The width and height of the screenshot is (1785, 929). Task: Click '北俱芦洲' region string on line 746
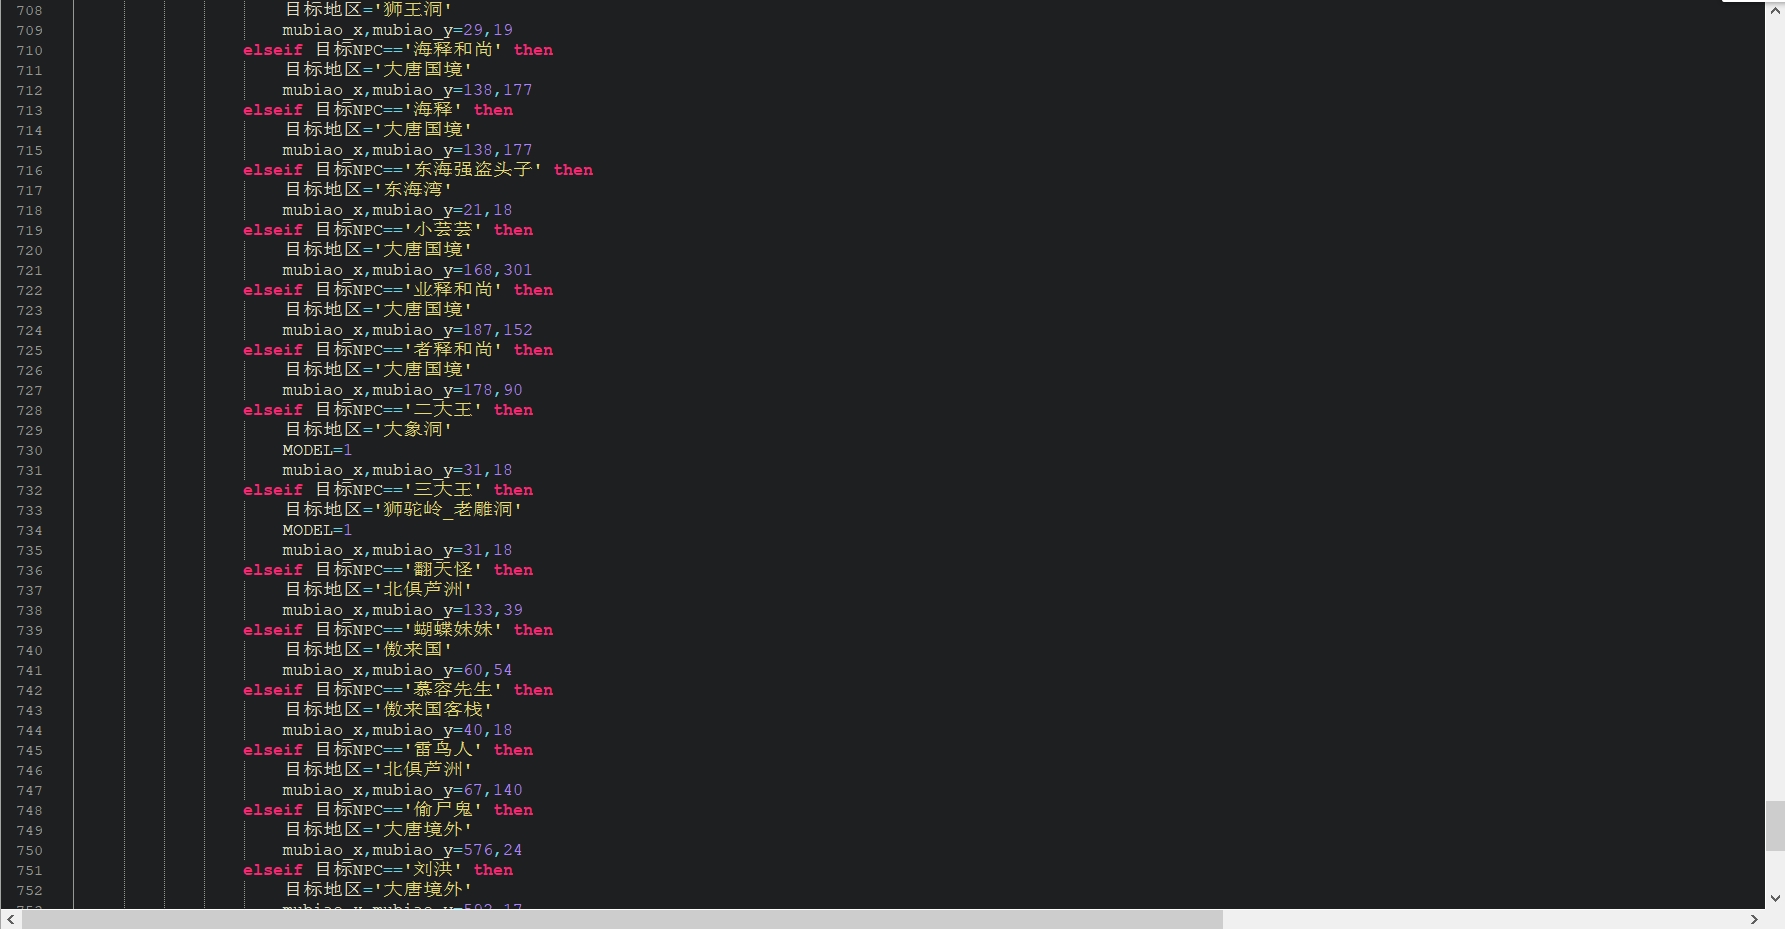(x=422, y=770)
